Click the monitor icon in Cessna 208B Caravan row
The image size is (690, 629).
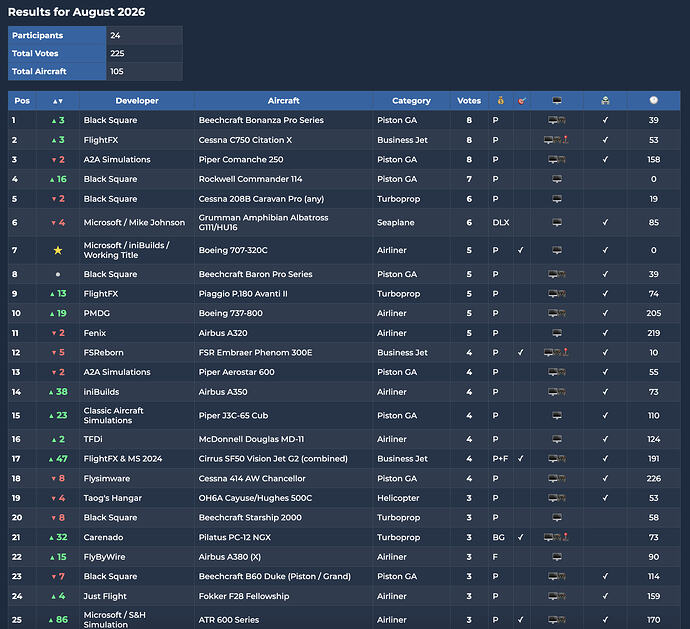point(557,199)
